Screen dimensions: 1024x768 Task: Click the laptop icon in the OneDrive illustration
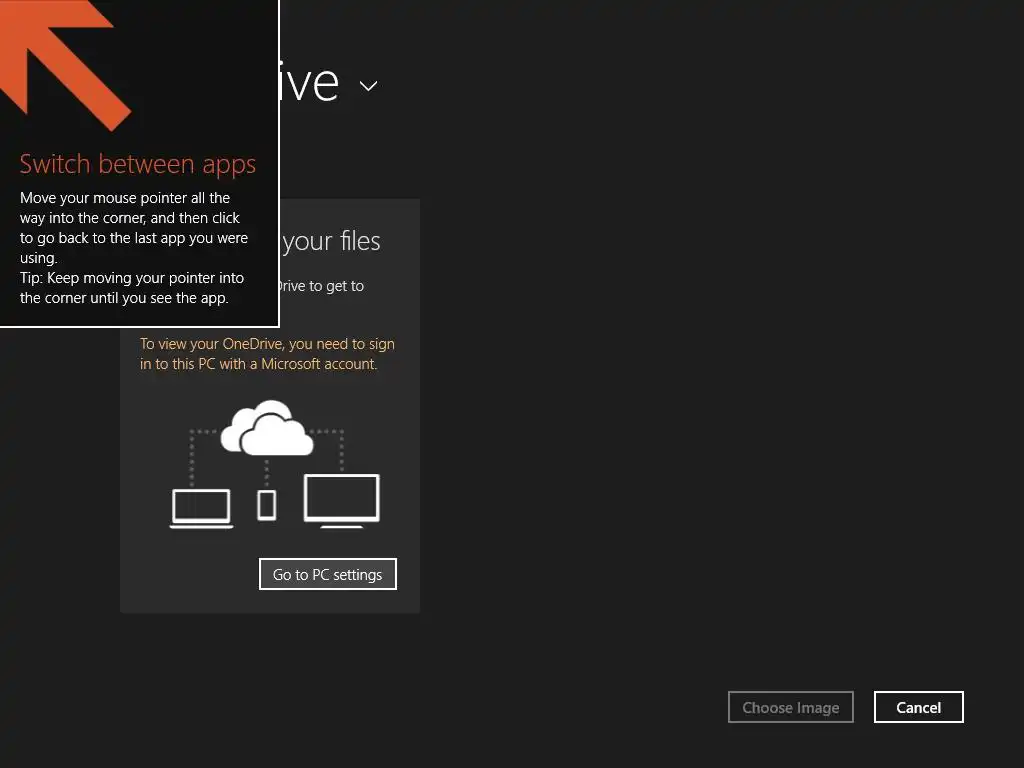coord(201,508)
